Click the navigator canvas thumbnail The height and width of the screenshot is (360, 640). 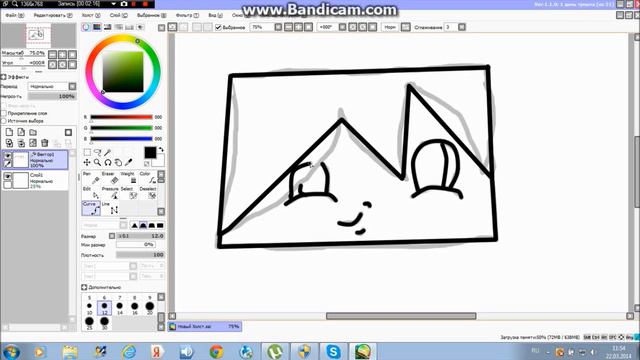click(39, 36)
